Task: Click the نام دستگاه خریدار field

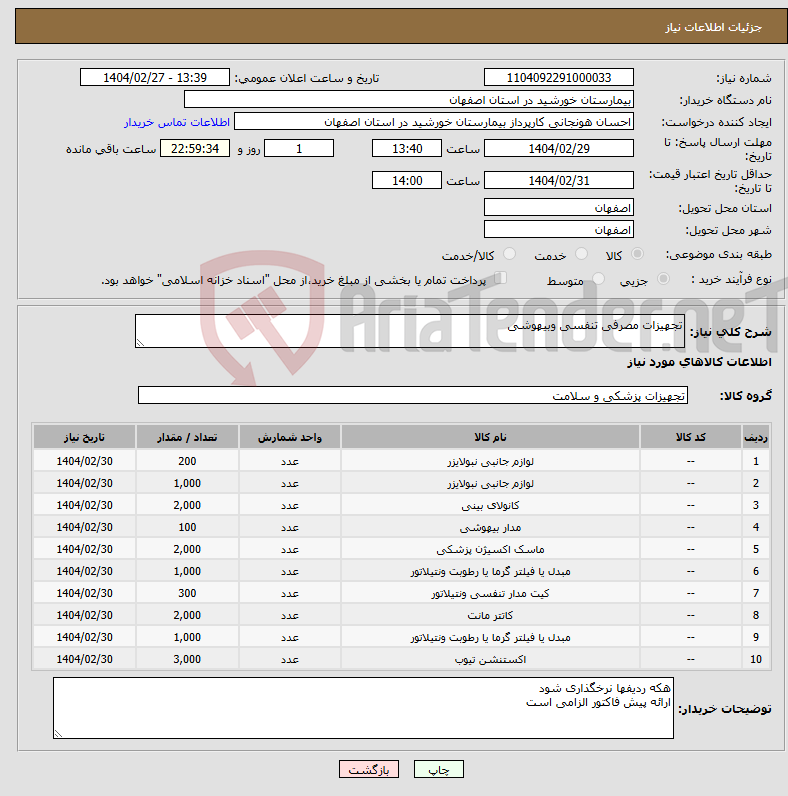Action: click(x=409, y=100)
